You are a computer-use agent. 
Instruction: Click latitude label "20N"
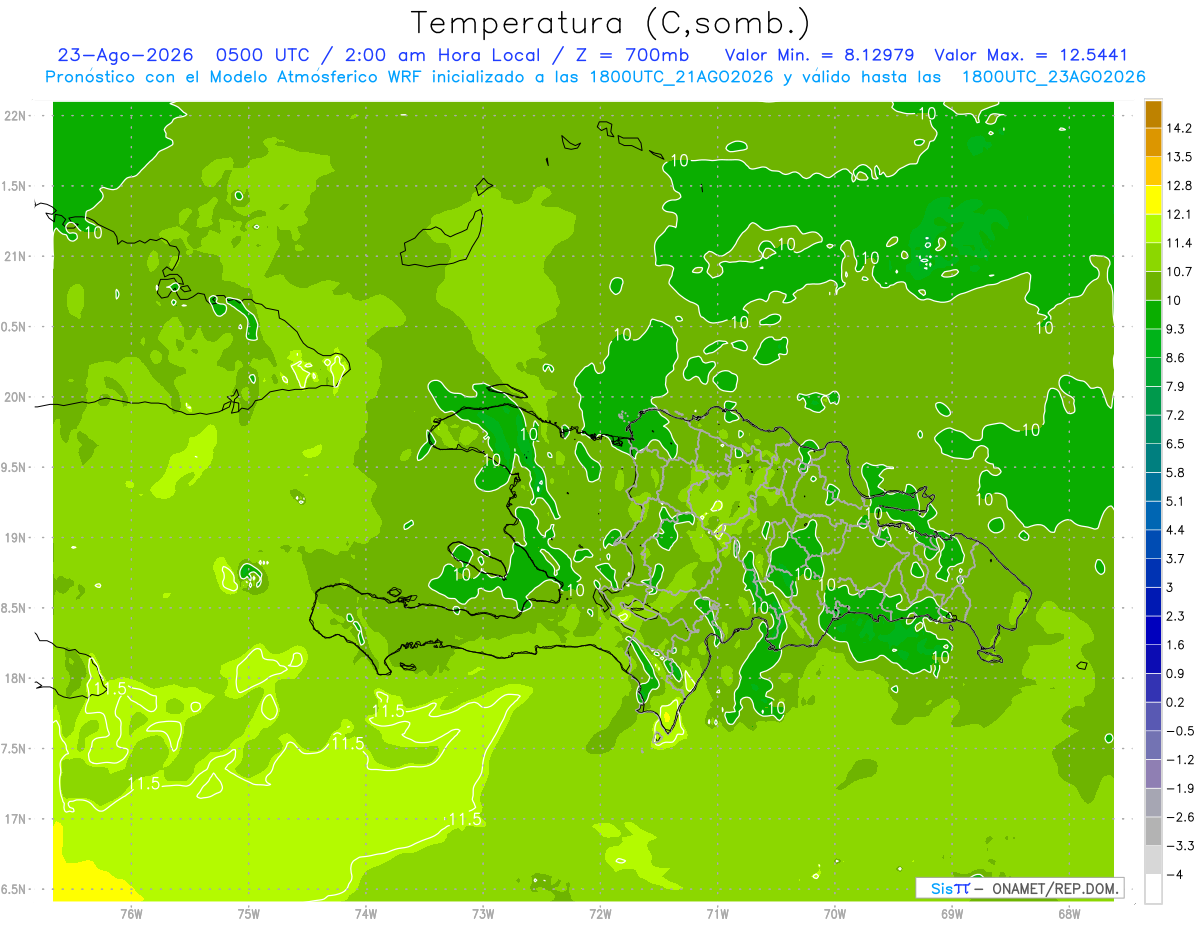click(15, 397)
